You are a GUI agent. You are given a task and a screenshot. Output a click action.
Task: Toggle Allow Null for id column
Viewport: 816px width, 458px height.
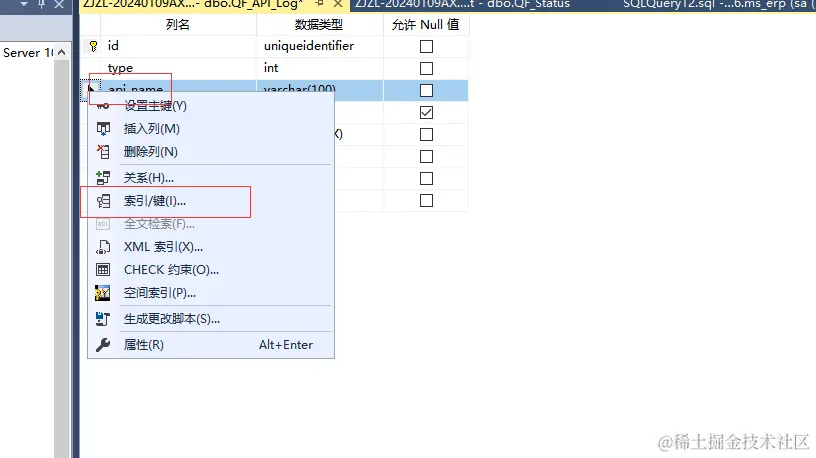426,46
